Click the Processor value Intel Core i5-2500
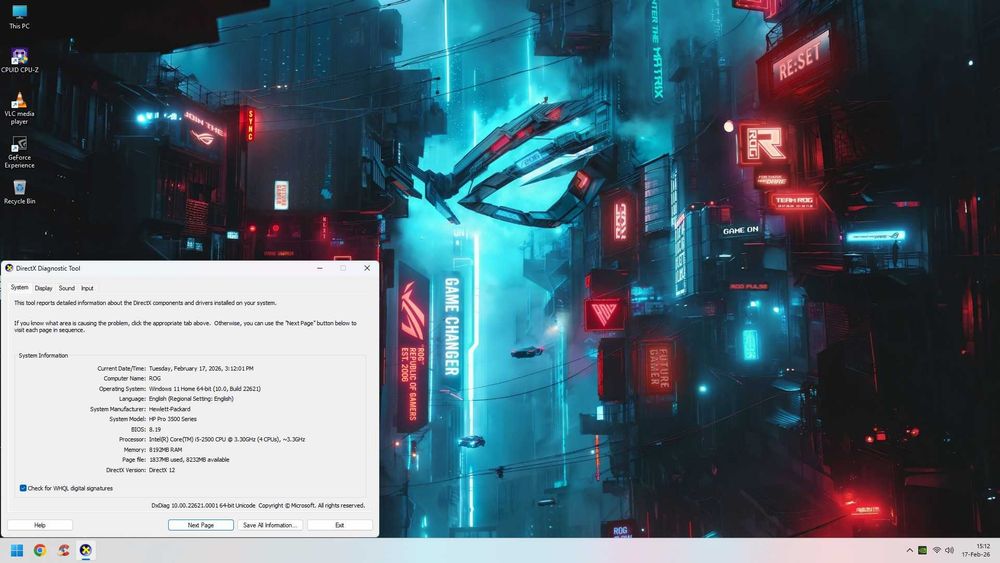The image size is (1000, 563). click(x=227, y=439)
